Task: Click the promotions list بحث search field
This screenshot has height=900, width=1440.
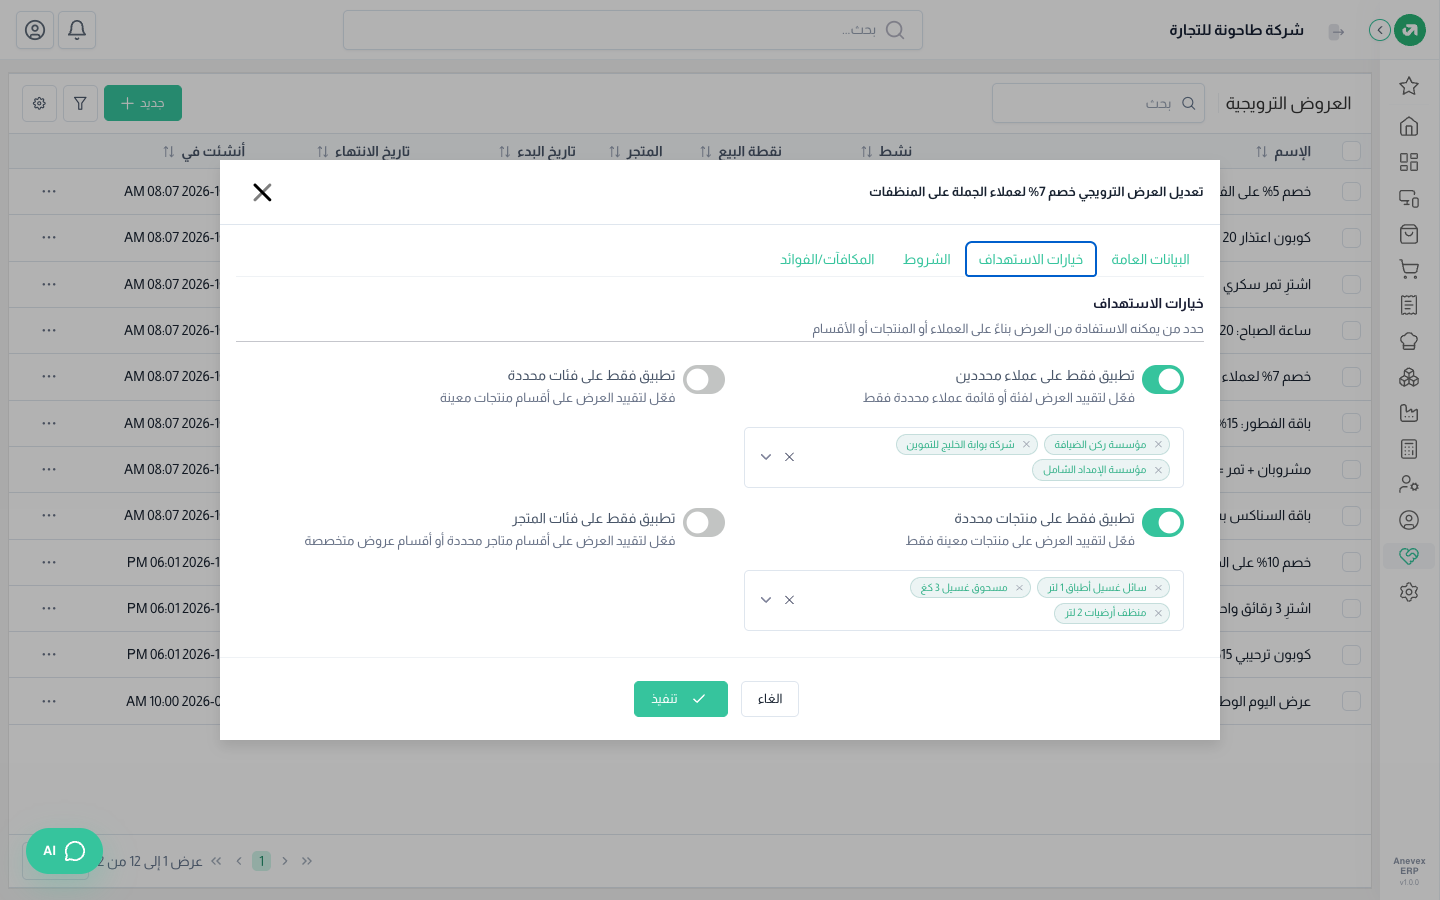Action: [x=1098, y=103]
